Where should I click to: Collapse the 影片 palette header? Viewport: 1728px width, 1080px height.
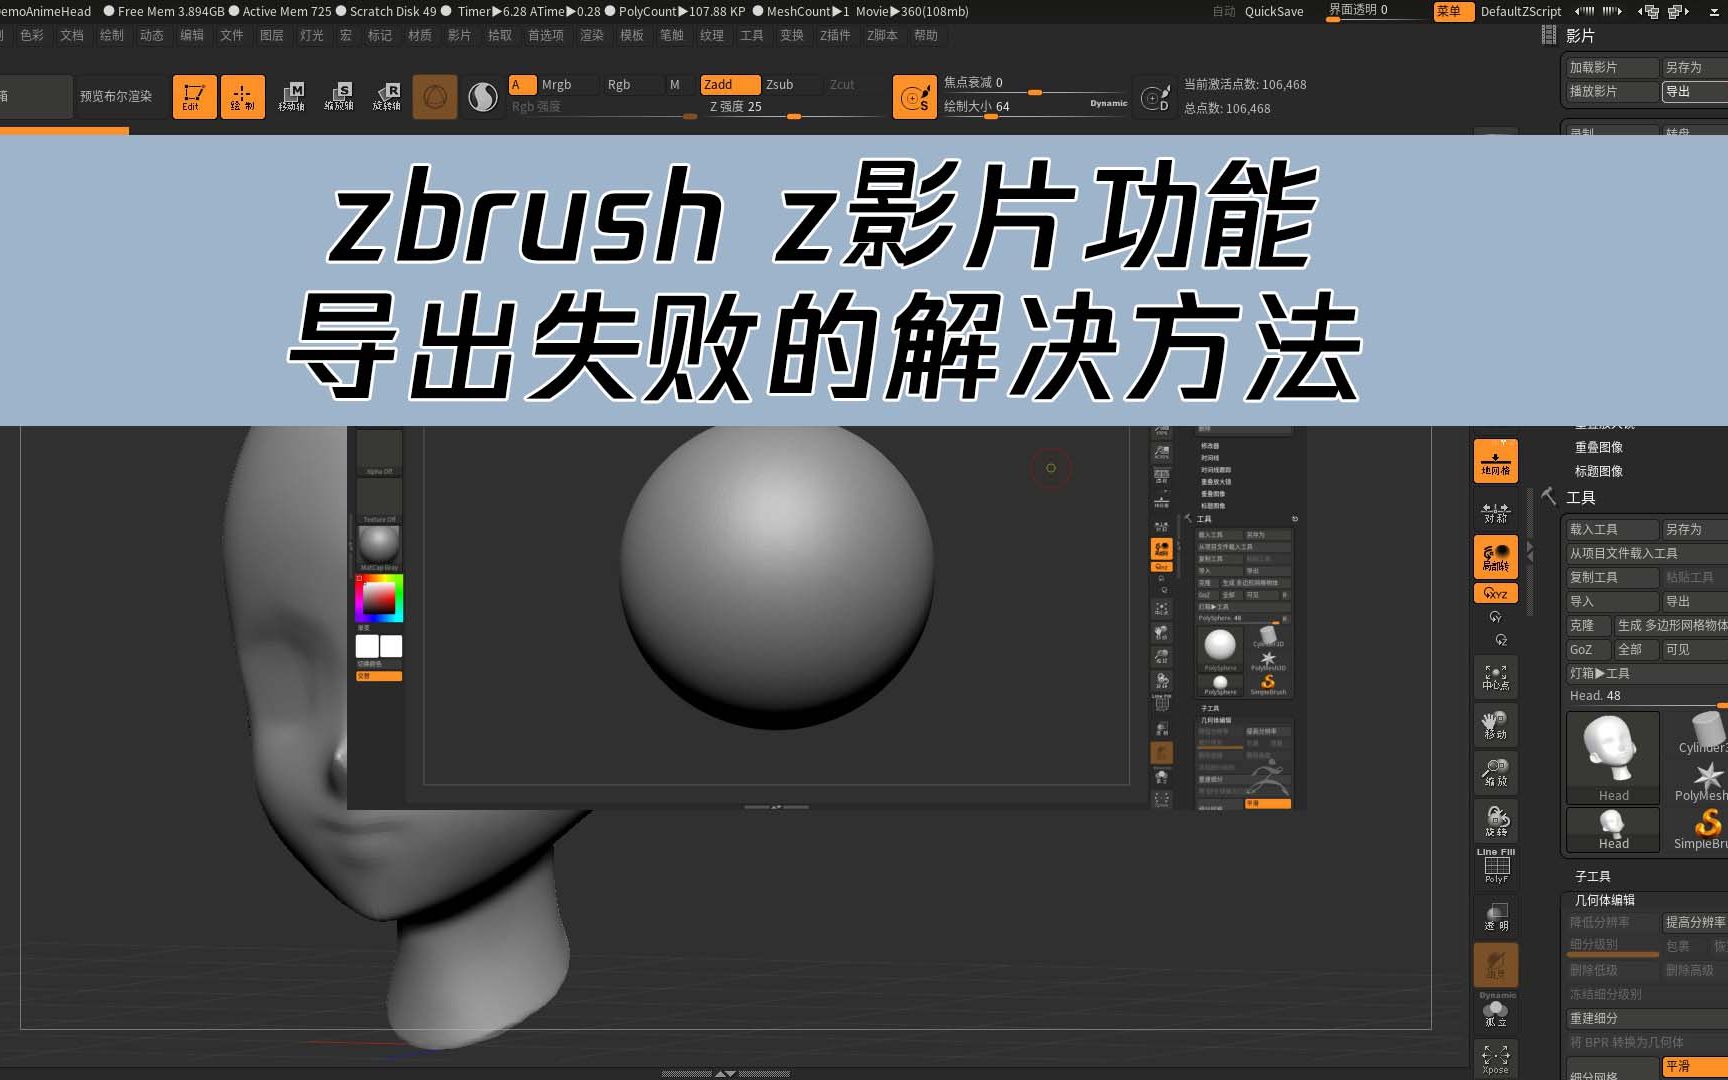point(1580,35)
